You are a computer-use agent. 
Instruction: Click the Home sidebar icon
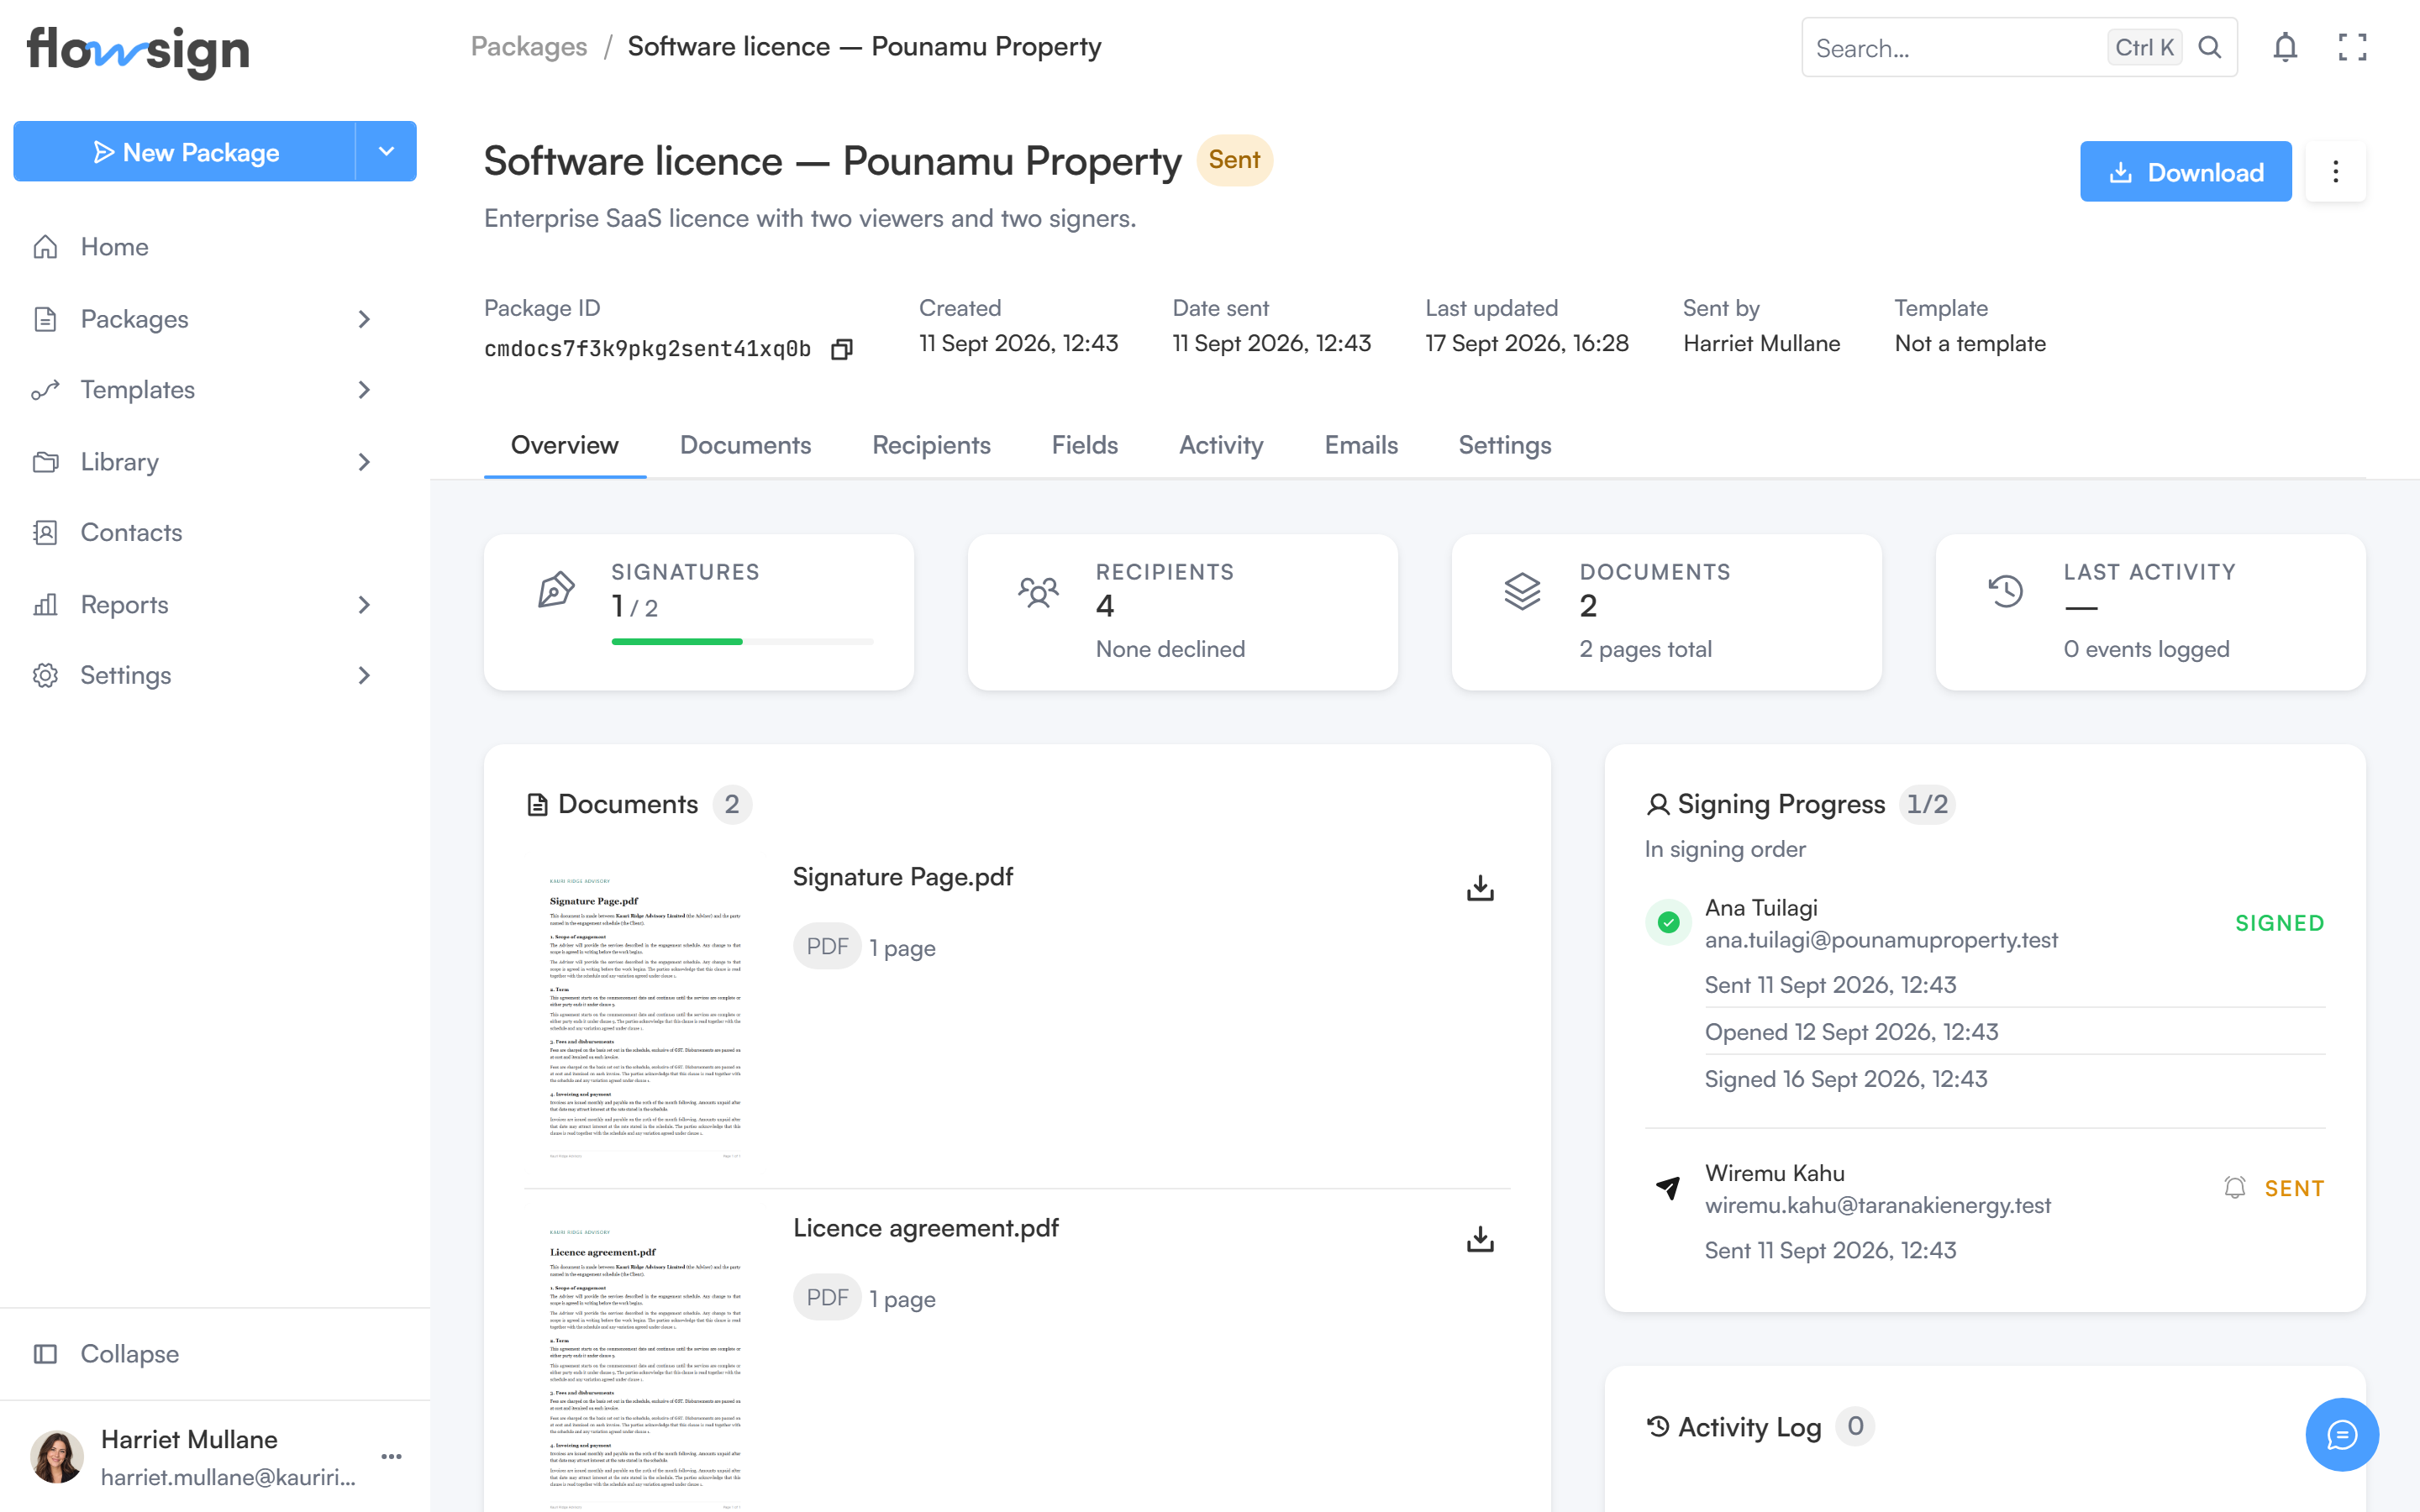45,247
